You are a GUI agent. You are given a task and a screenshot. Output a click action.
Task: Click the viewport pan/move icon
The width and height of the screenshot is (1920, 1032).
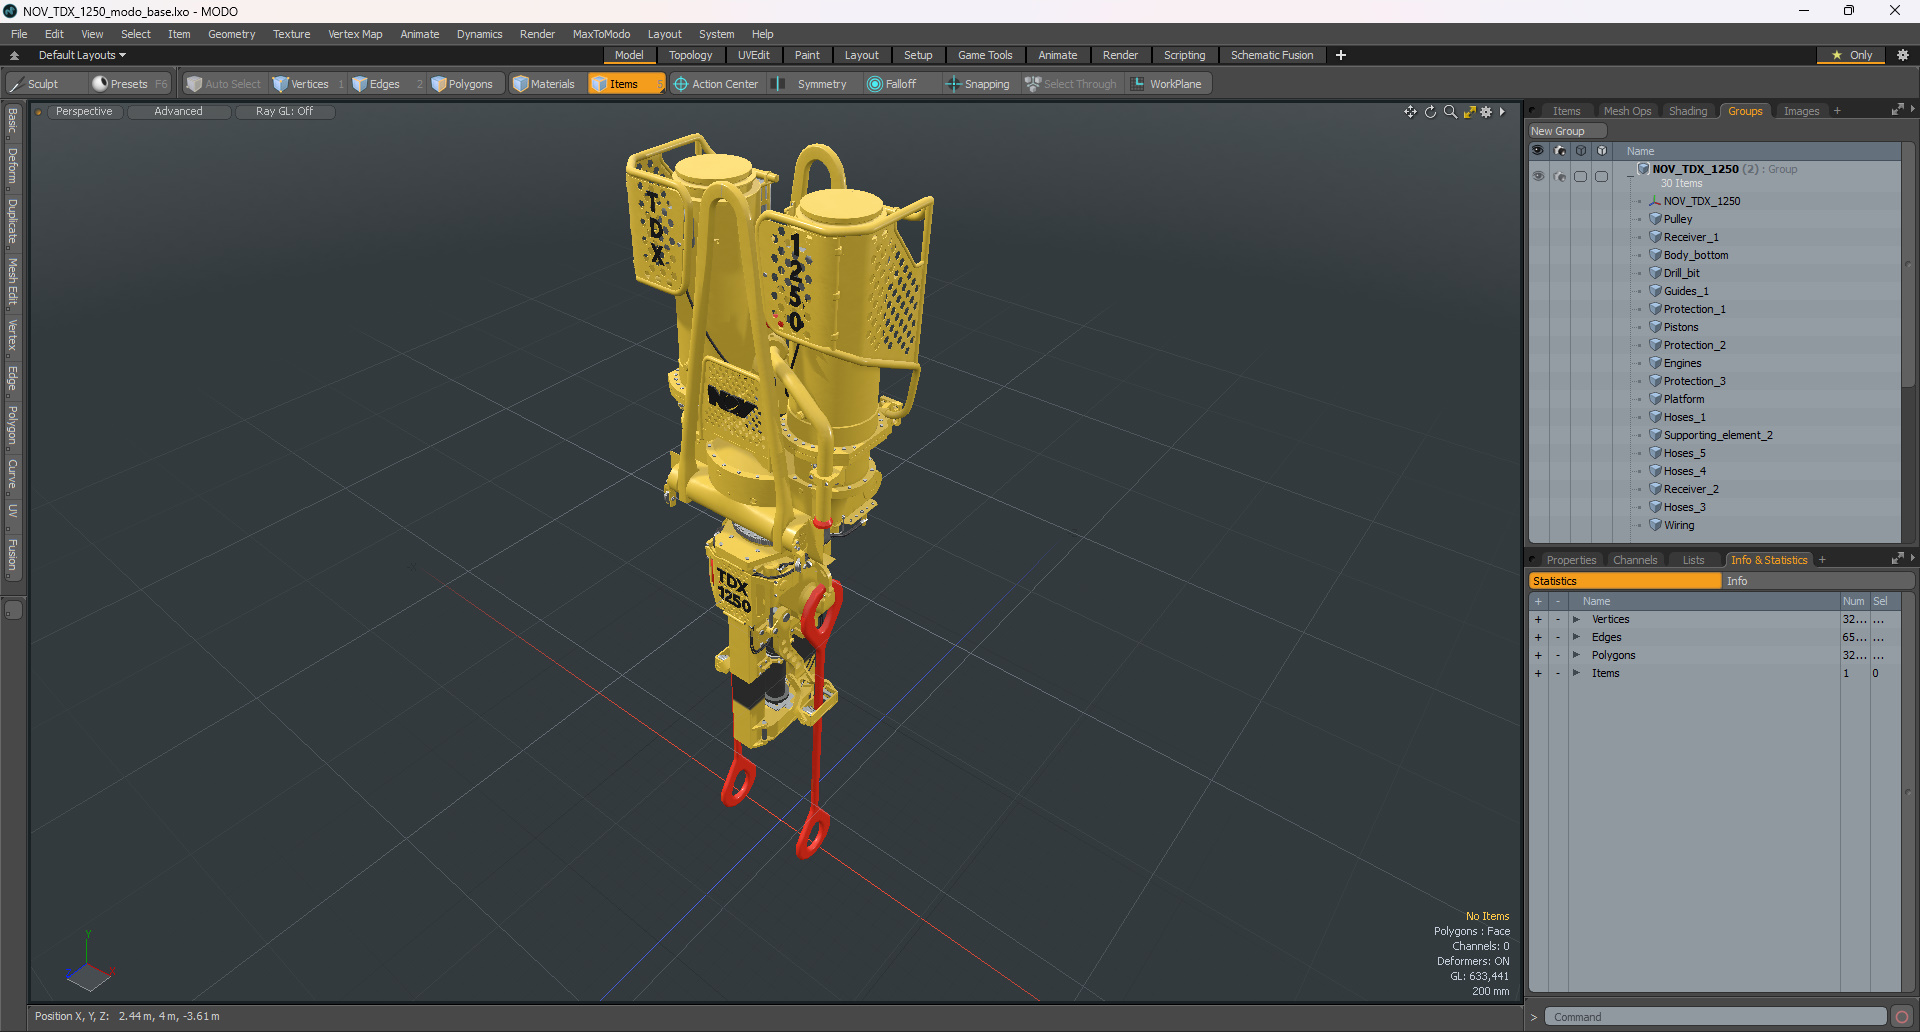(1410, 112)
